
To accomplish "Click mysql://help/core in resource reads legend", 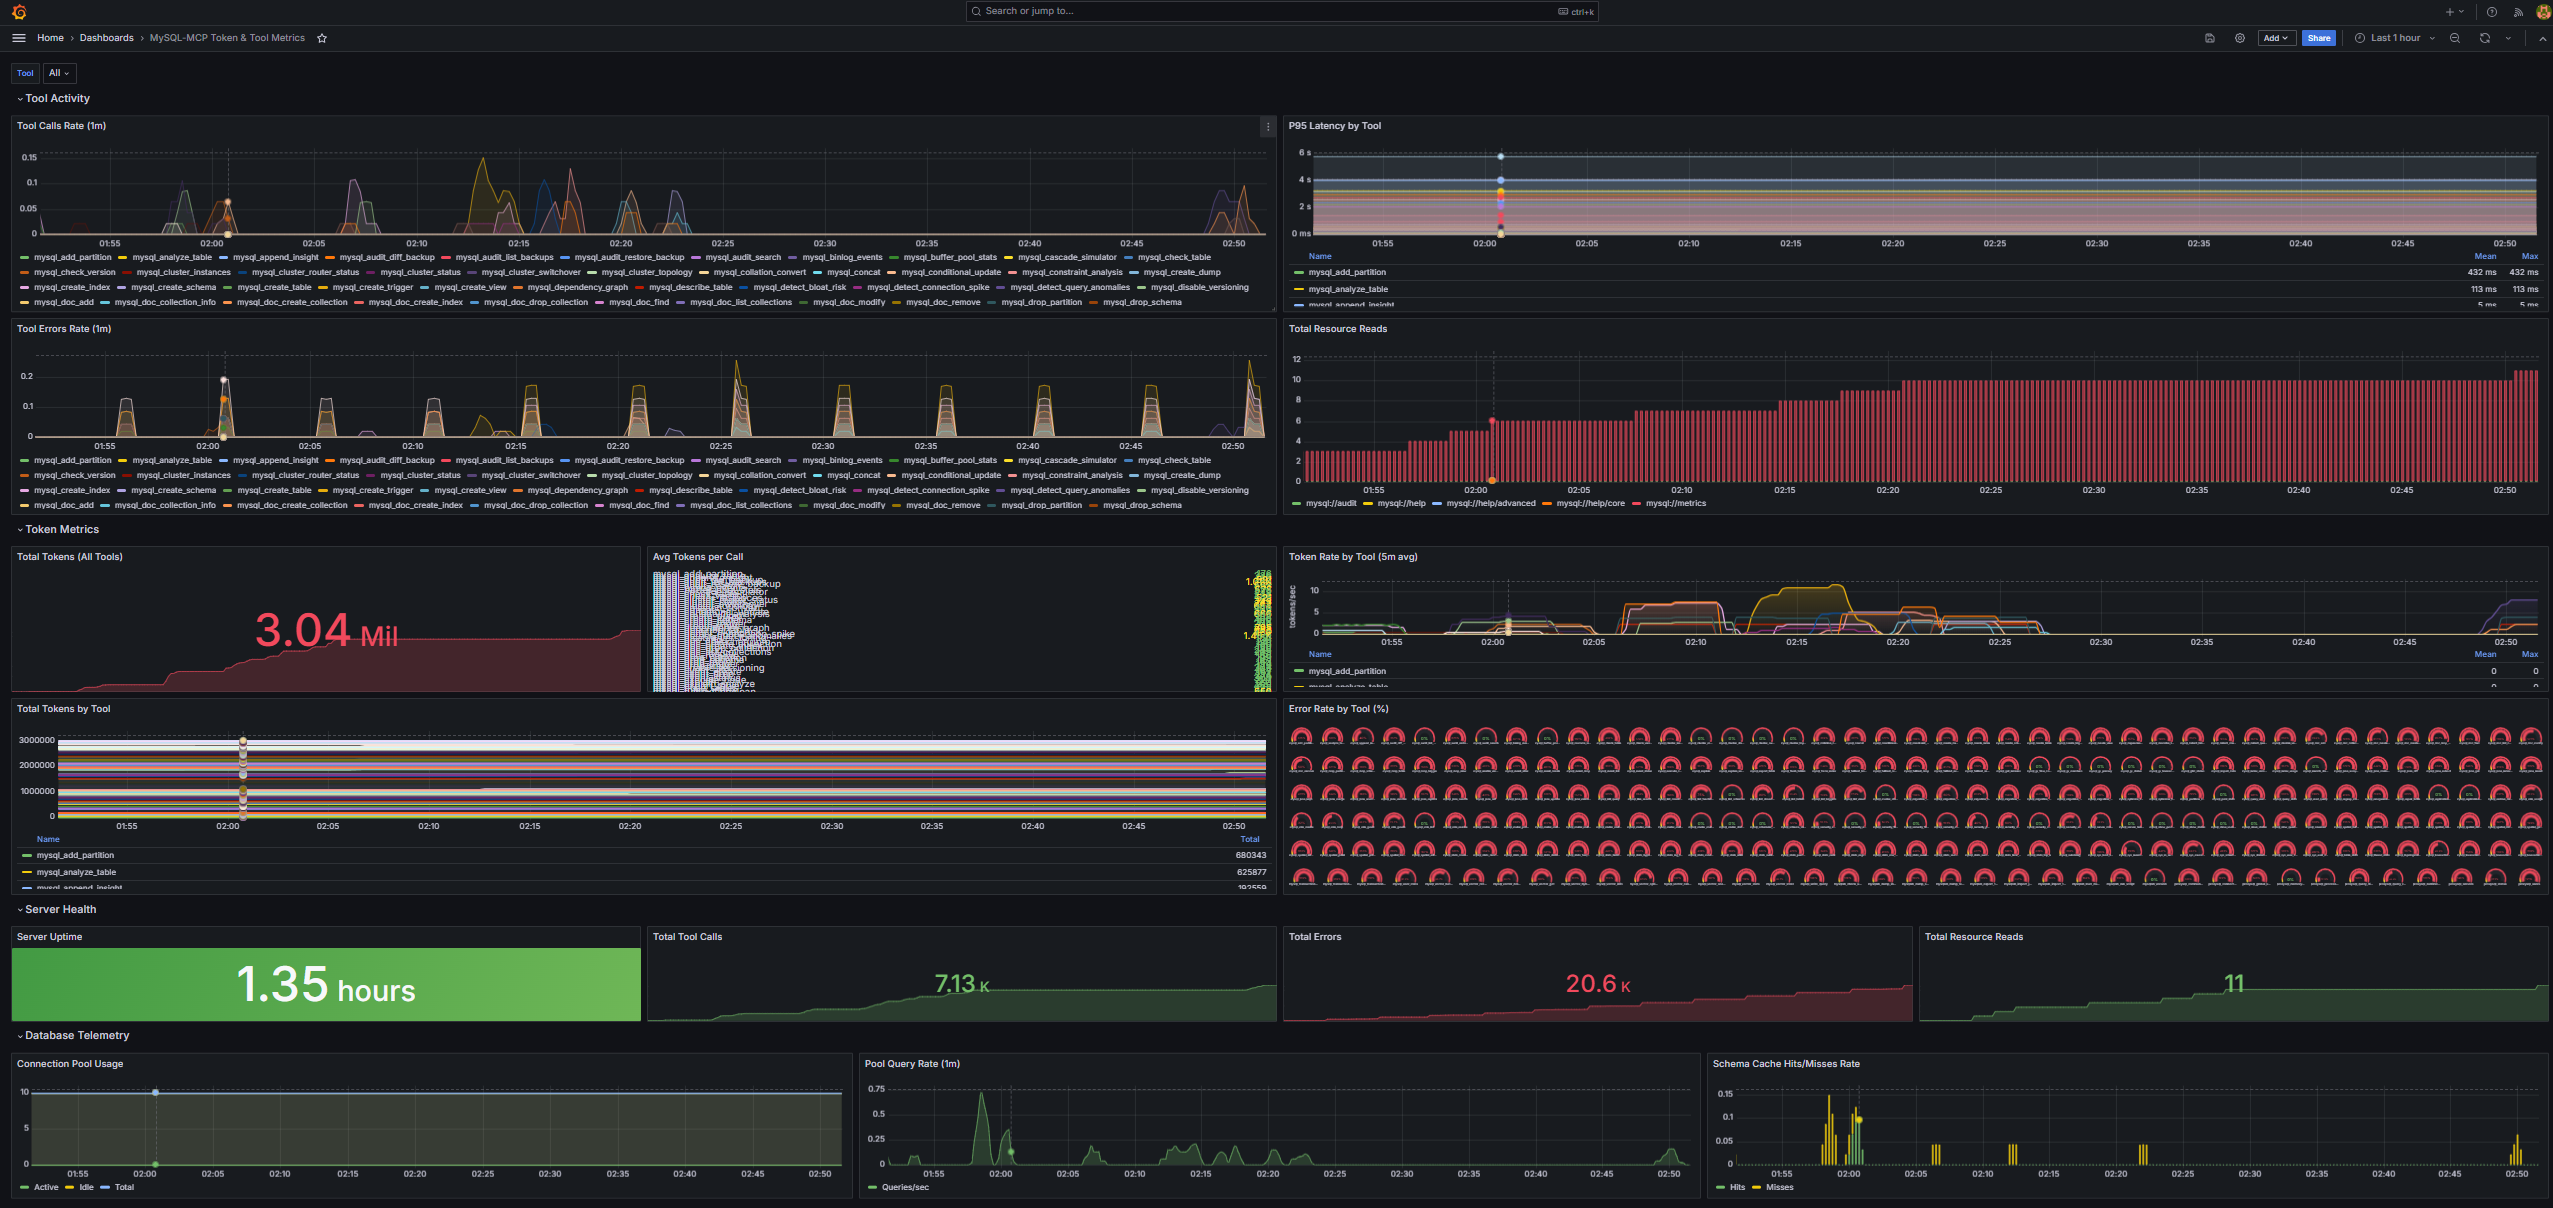I will click(x=1590, y=503).
